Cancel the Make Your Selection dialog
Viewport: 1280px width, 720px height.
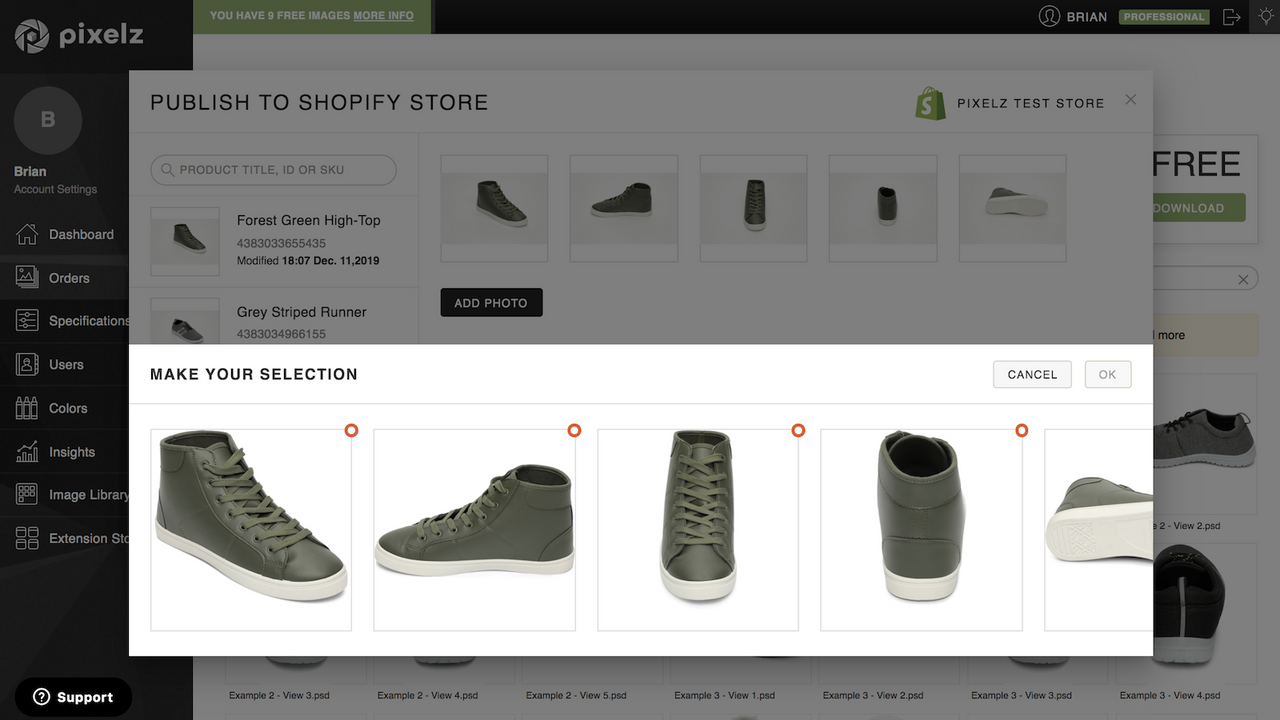coord(1031,374)
